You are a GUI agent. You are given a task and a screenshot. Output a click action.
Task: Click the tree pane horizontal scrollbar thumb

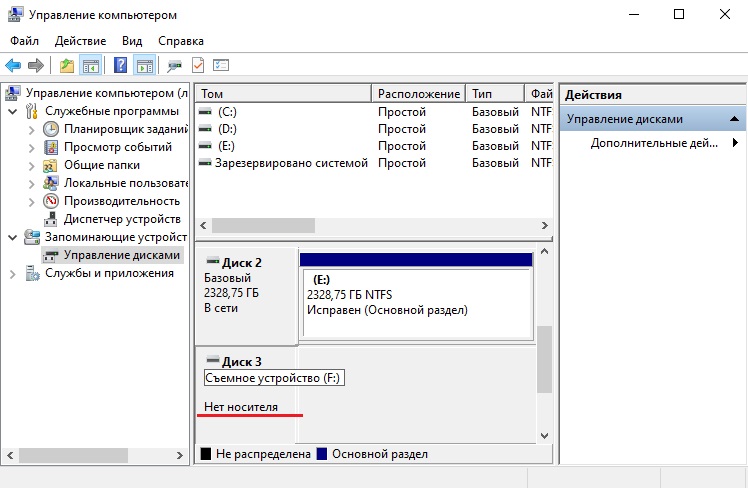point(73,456)
